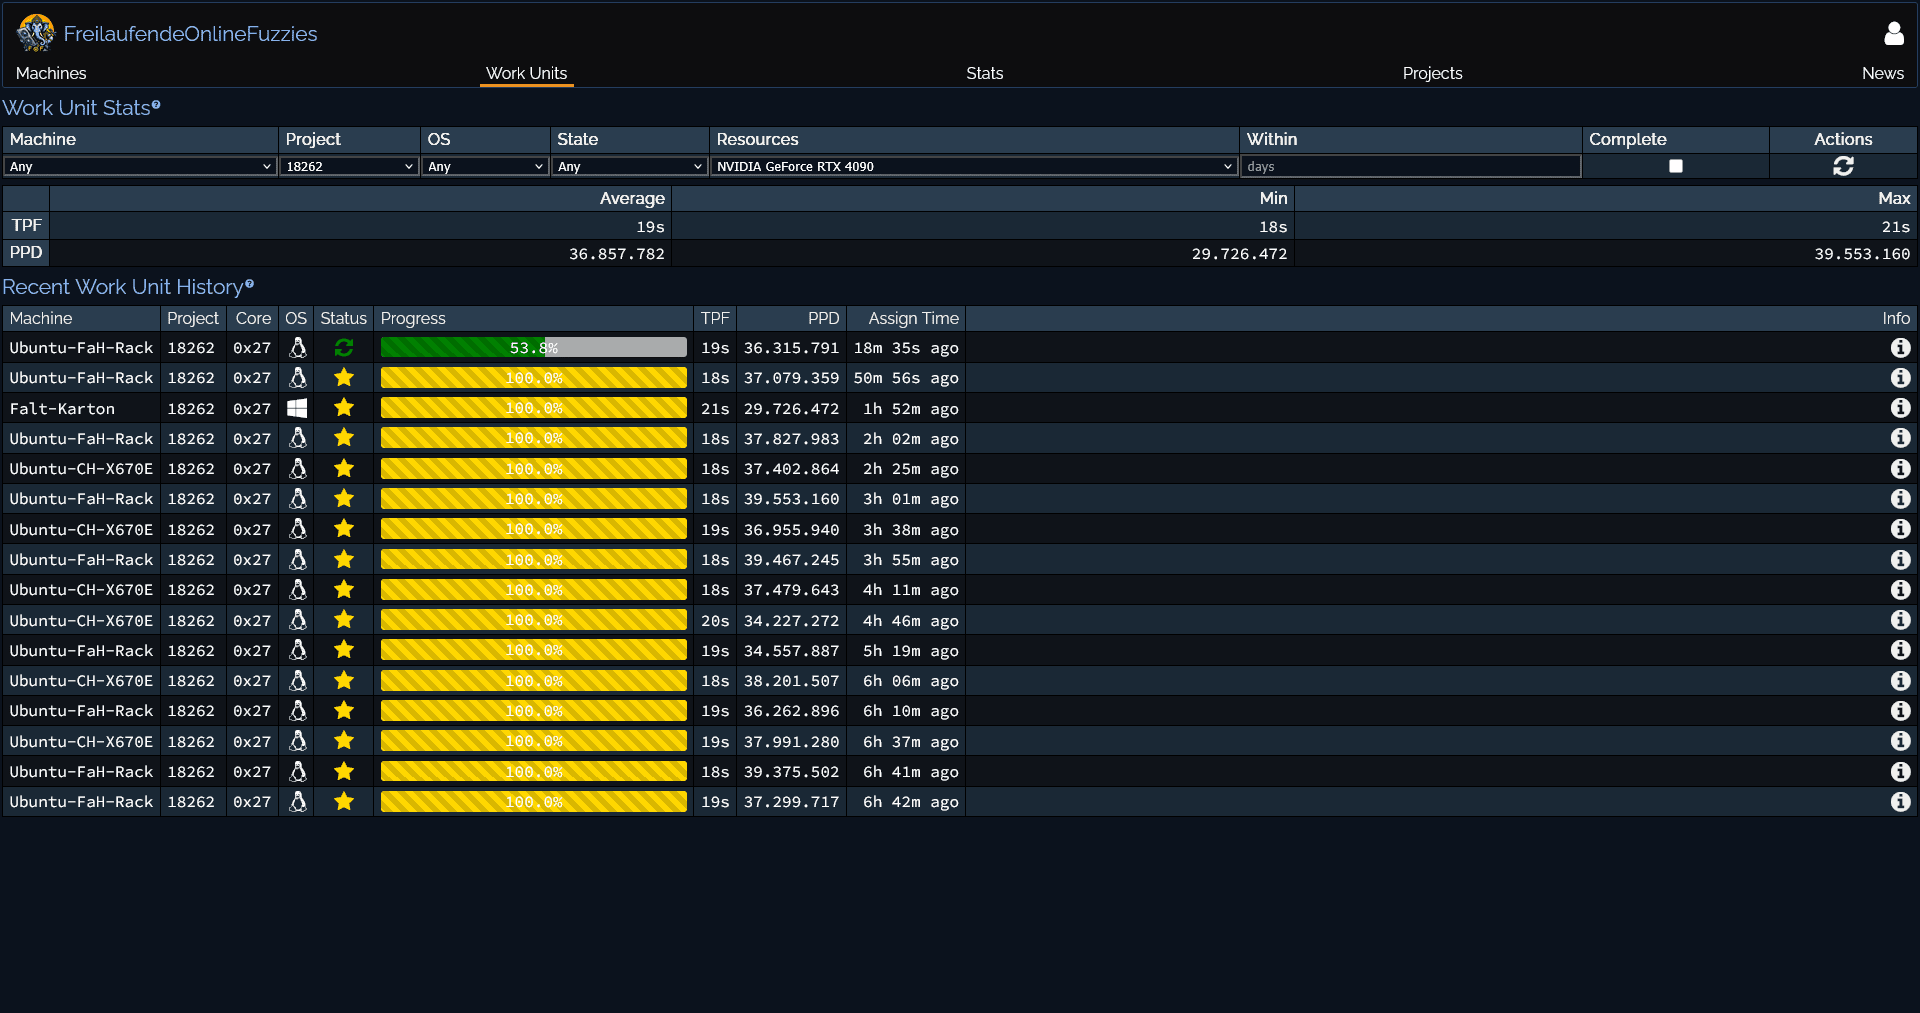Open info for the 6h 06m ago work unit
The image size is (1920, 1013).
click(x=1901, y=681)
